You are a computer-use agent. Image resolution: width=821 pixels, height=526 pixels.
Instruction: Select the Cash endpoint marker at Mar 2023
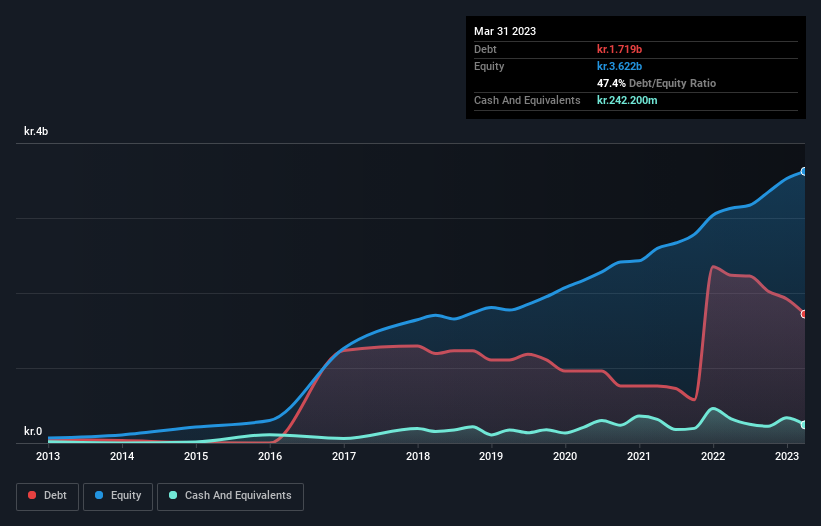[804, 425]
